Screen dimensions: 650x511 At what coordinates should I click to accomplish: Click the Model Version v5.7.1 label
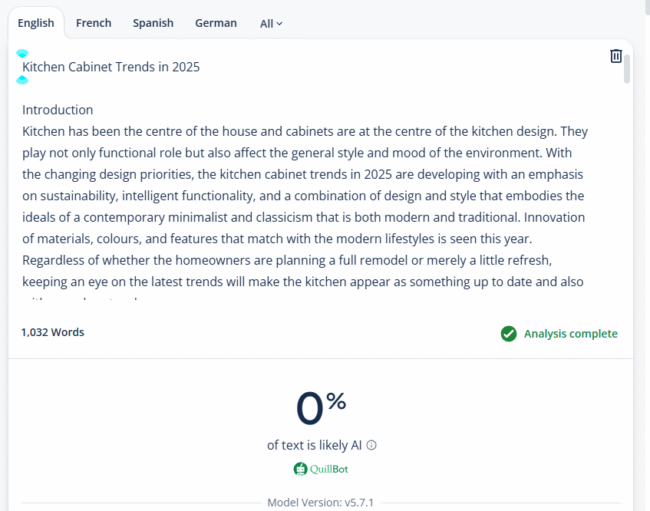[320, 502]
